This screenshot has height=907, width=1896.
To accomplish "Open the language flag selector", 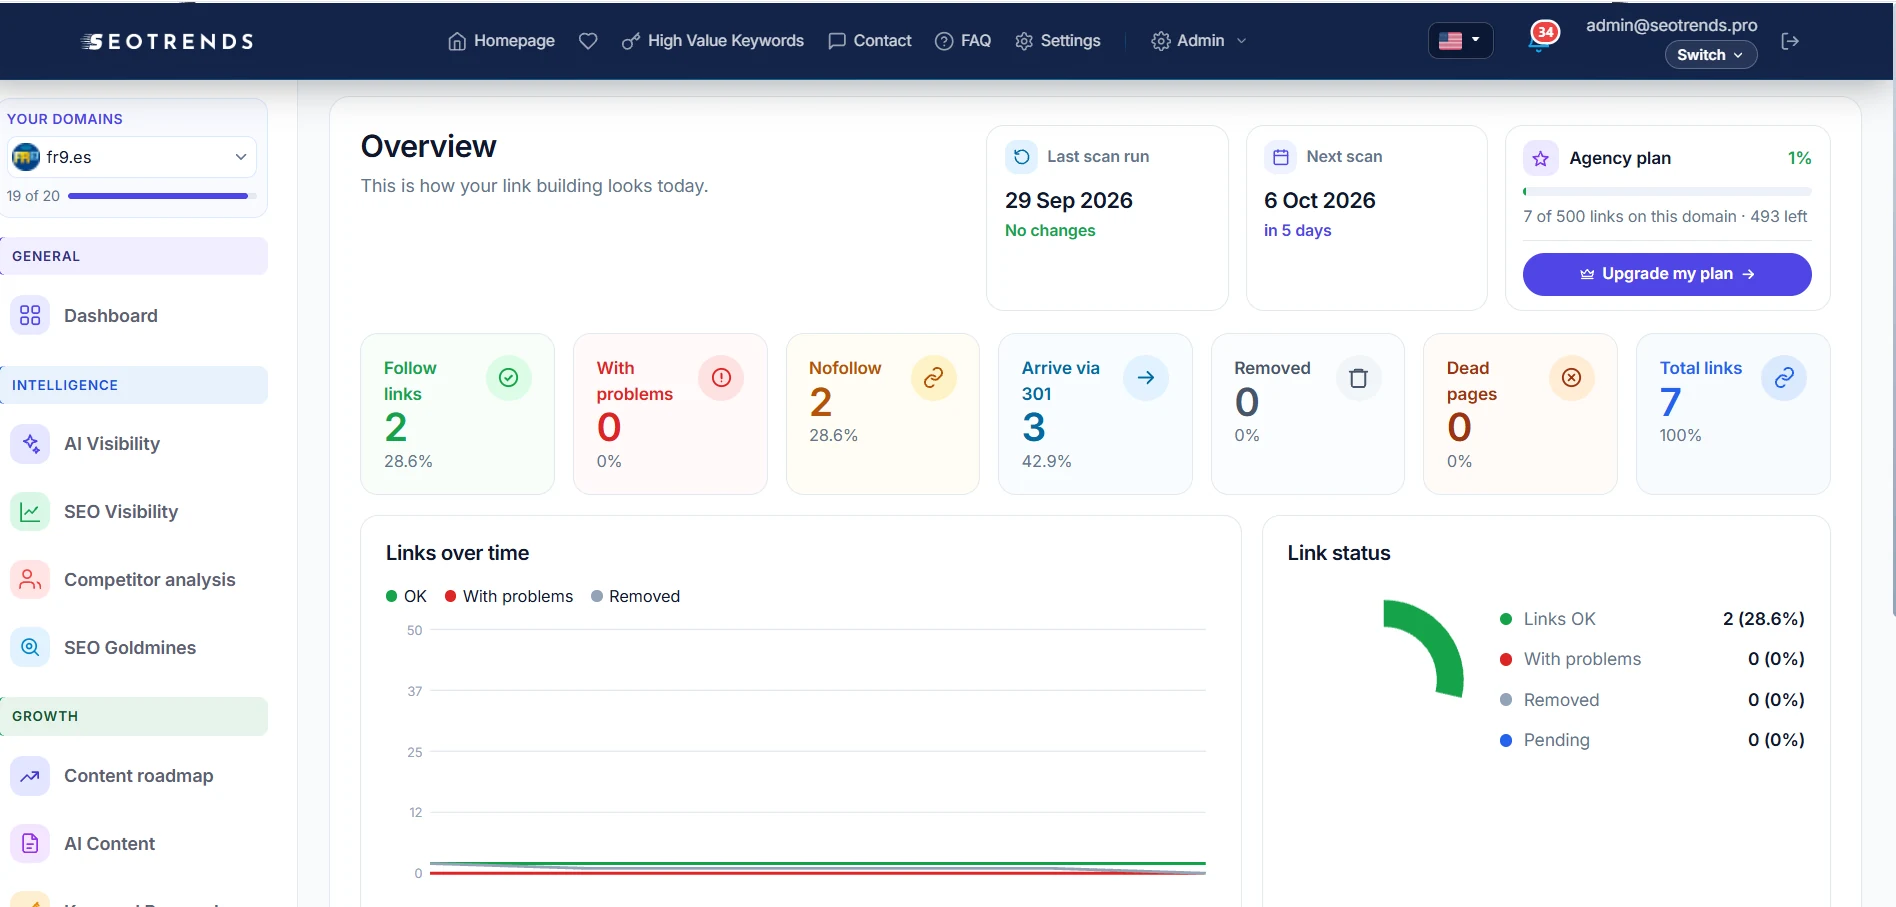I will tap(1460, 41).
